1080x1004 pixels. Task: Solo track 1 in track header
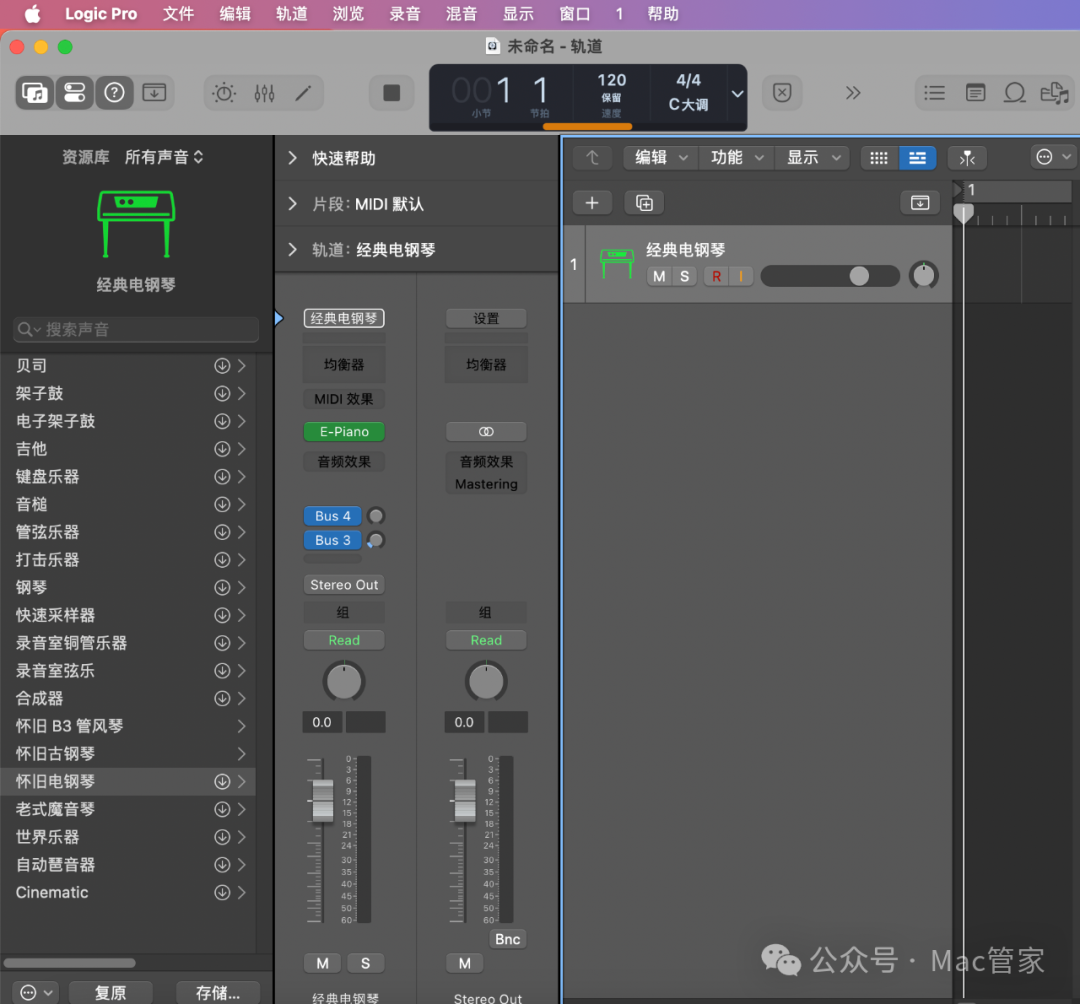[685, 276]
